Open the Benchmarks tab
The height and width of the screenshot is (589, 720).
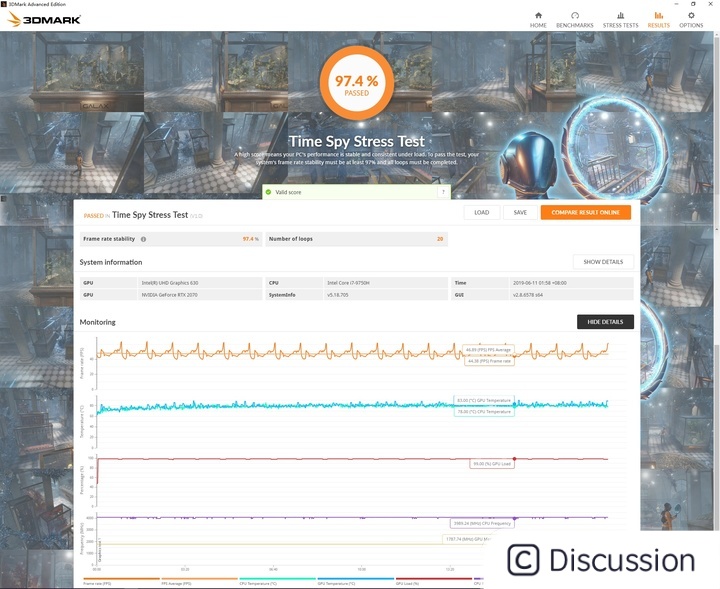tap(574, 20)
